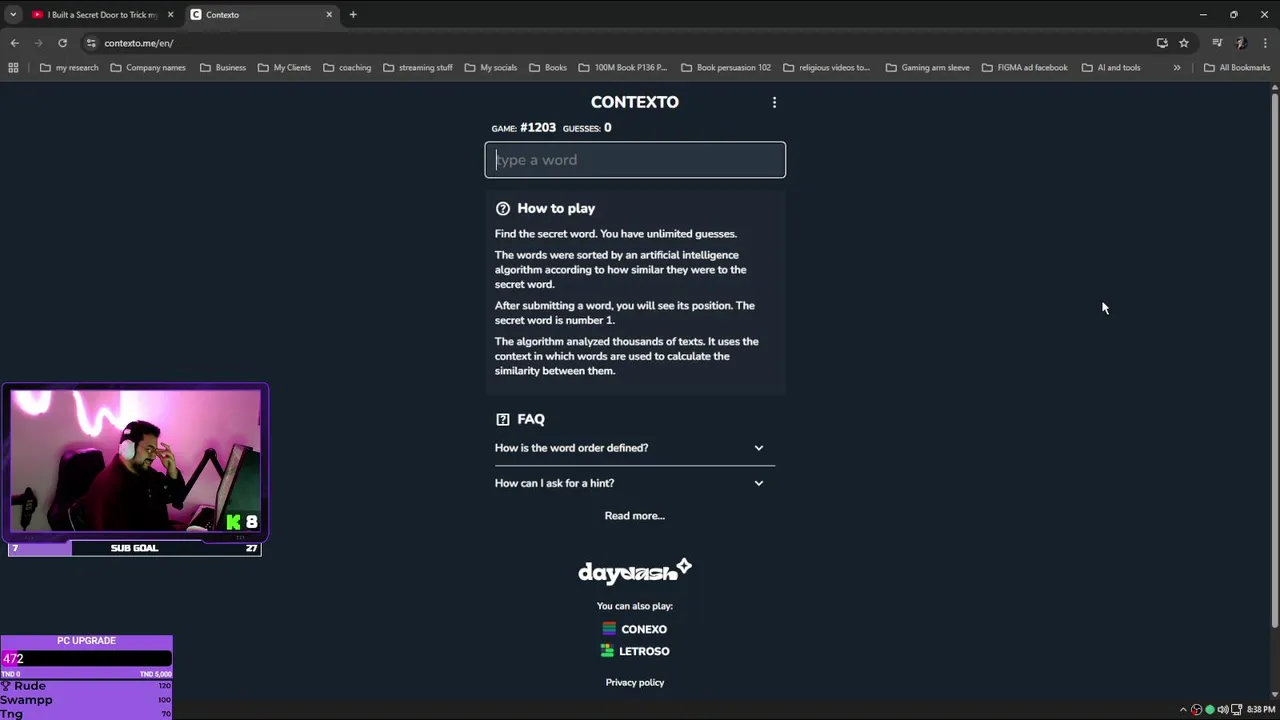Click the 'Swampp' donor name
The image size is (1280, 720).
click(x=26, y=700)
